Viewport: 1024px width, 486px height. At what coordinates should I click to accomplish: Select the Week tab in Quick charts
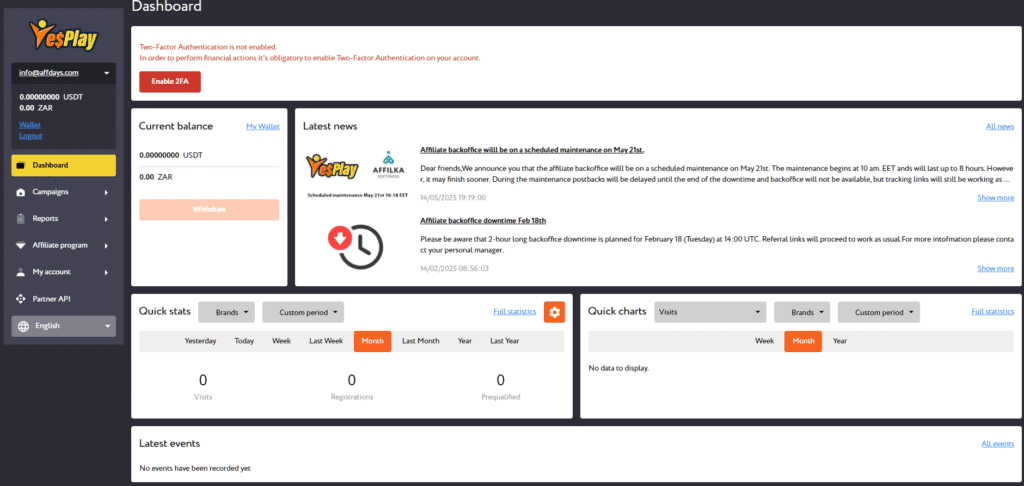click(765, 341)
